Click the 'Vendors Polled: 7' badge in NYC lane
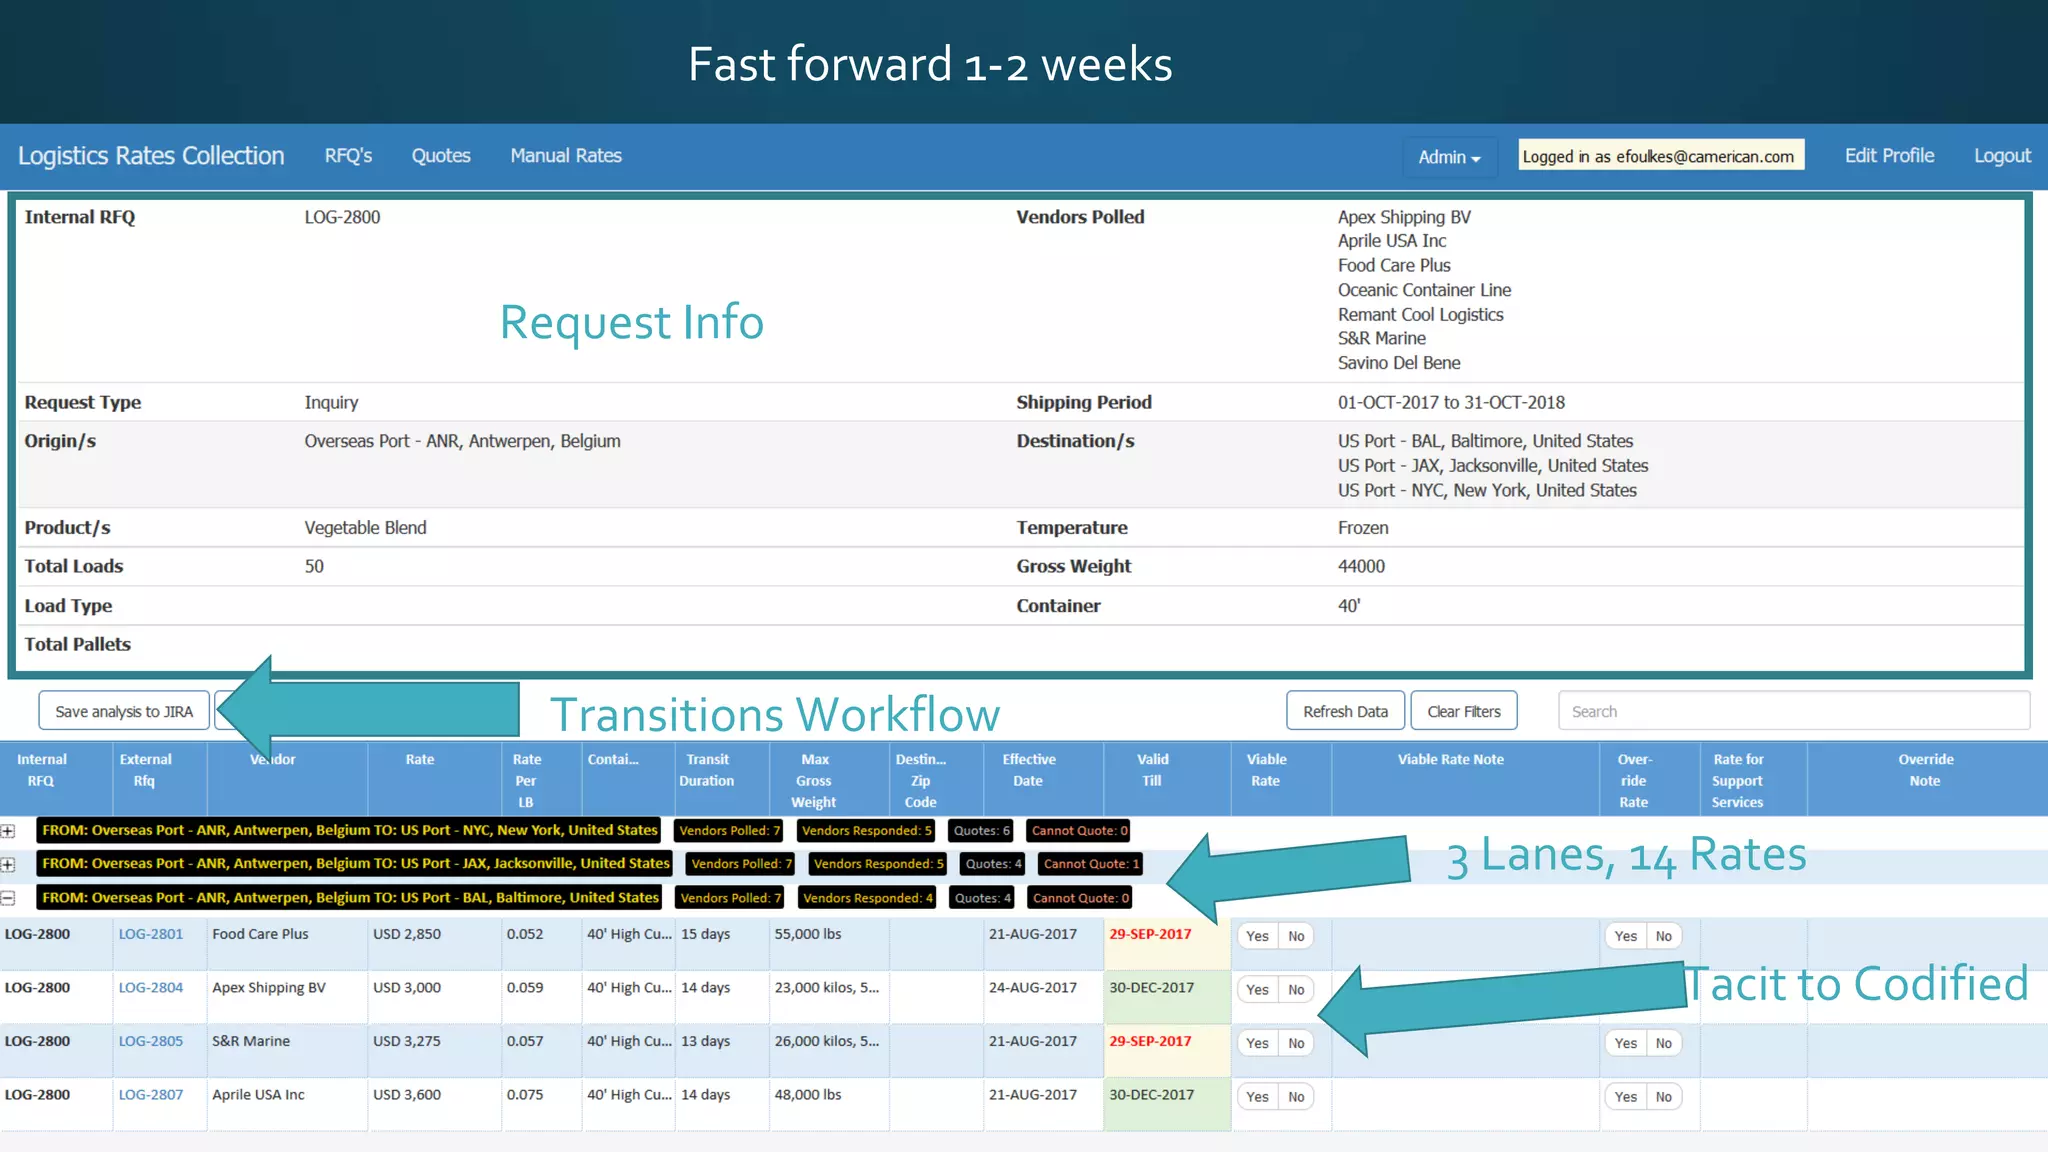The image size is (2048, 1152). [729, 831]
